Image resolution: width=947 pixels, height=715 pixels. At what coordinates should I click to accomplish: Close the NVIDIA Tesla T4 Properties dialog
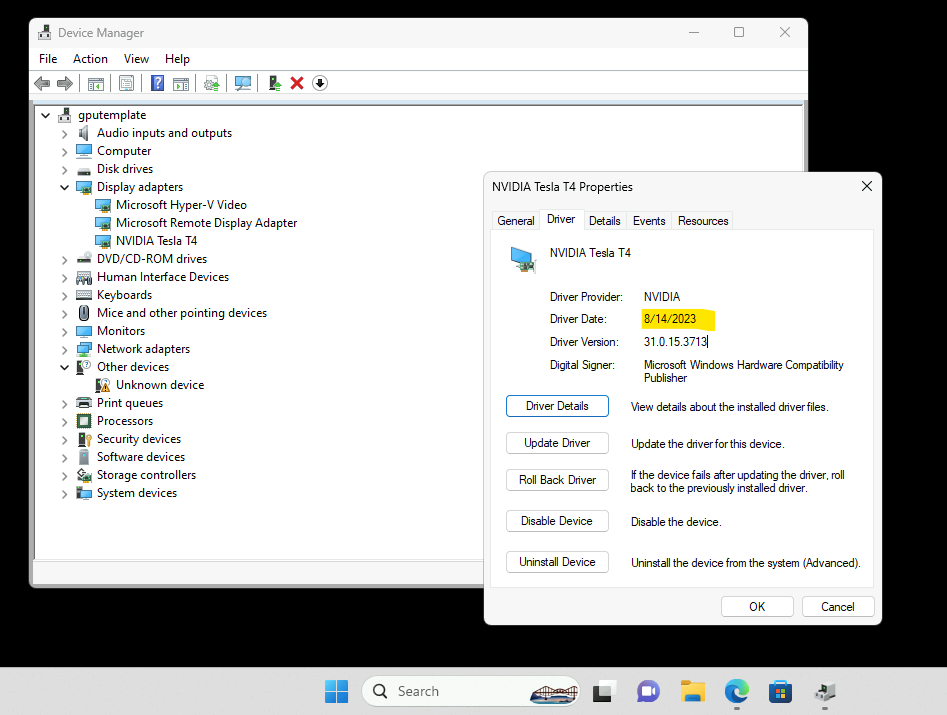(867, 186)
